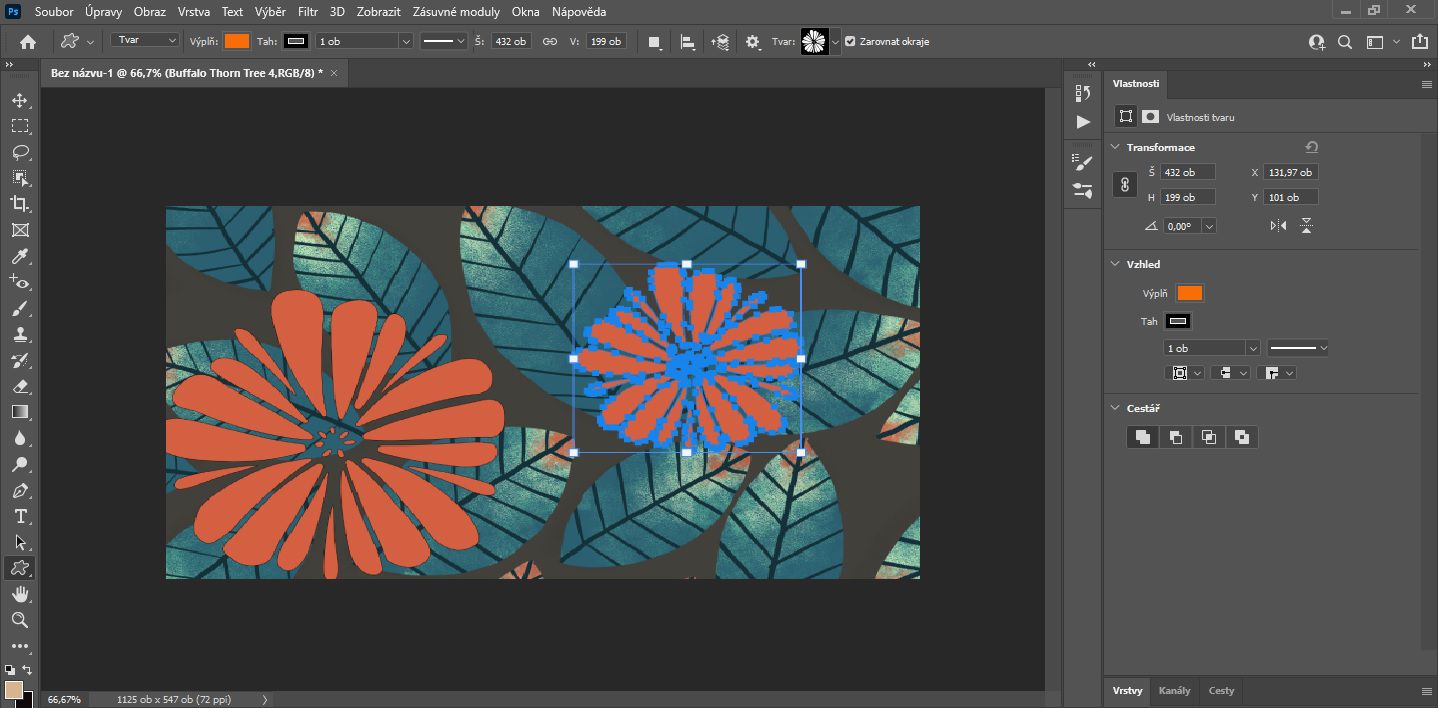Uncheck the Zarovnat okraje checkbox
This screenshot has width=1438, height=708.
(x=850, y=42)
